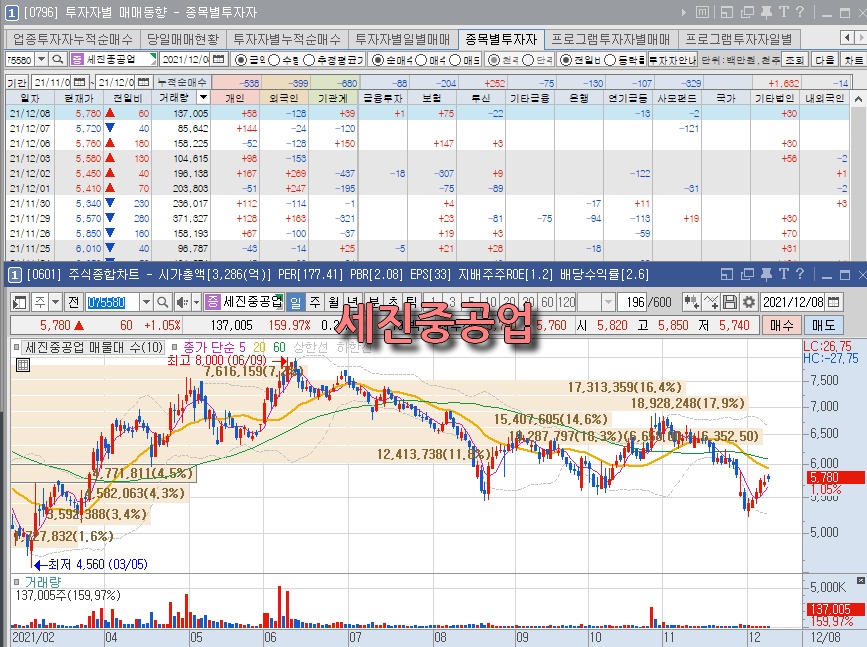Viewport: 867px width, 647px height.
Task: Click the red 매수 buy button
Action: pos(781,325)
